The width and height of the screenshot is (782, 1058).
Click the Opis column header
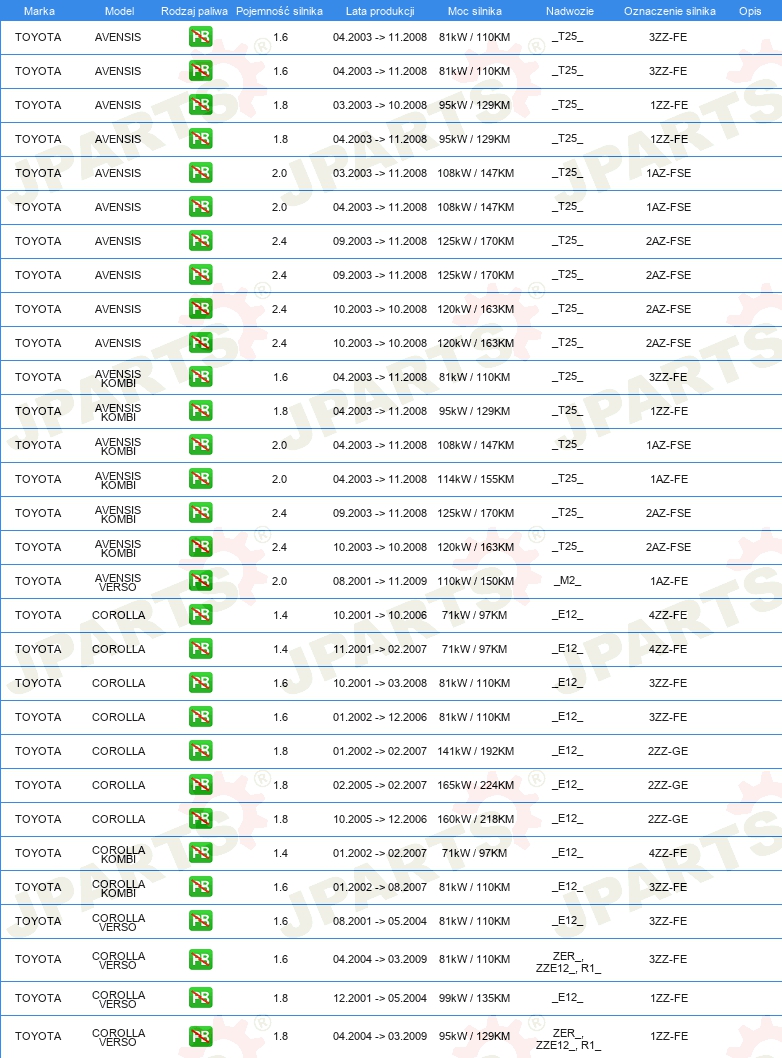(750, 11)
